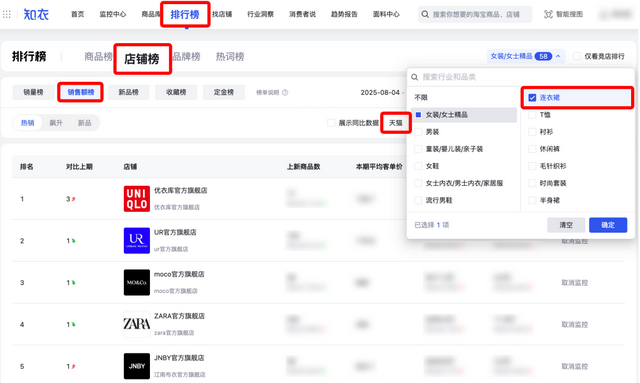Open the app grid menu icon
Viewport: 640px width, 383px height.
point(7,15)
